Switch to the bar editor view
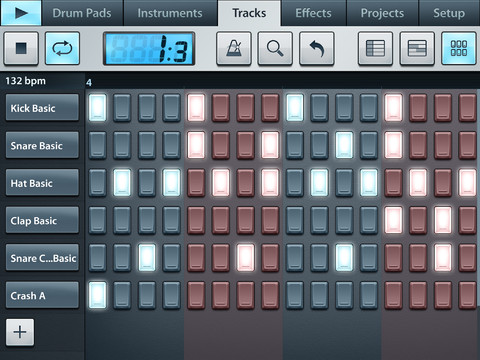 click(x=417, y=48)
